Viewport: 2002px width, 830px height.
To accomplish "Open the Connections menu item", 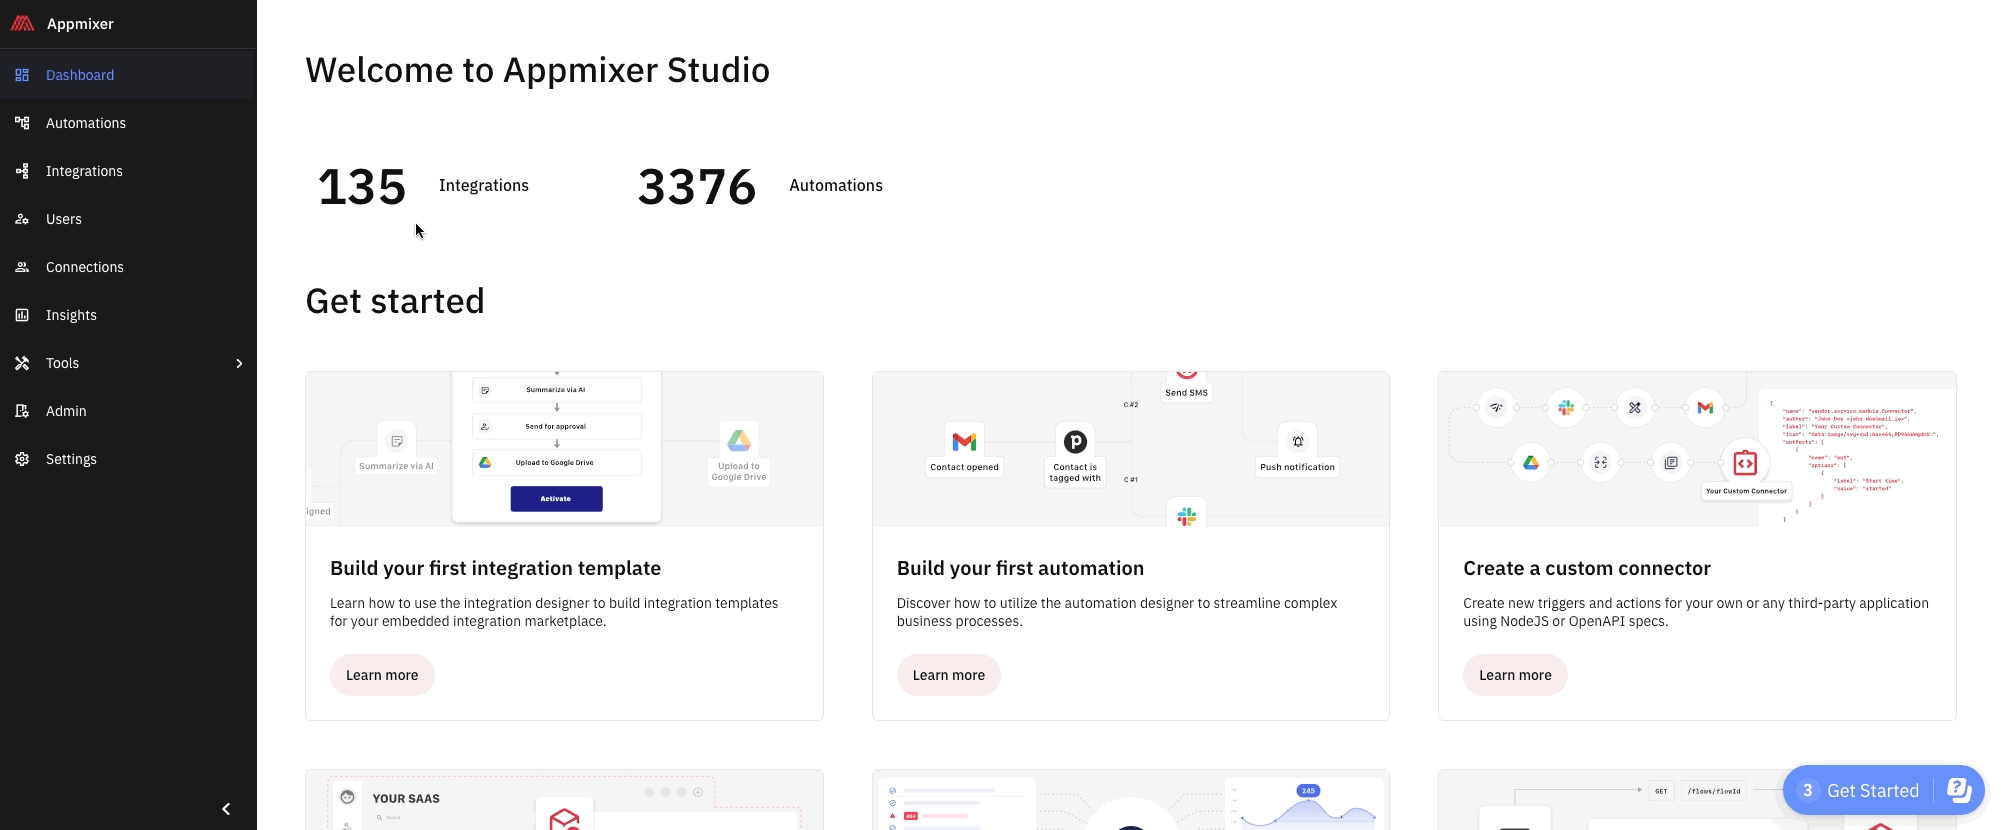I will (x=85, y=267).
